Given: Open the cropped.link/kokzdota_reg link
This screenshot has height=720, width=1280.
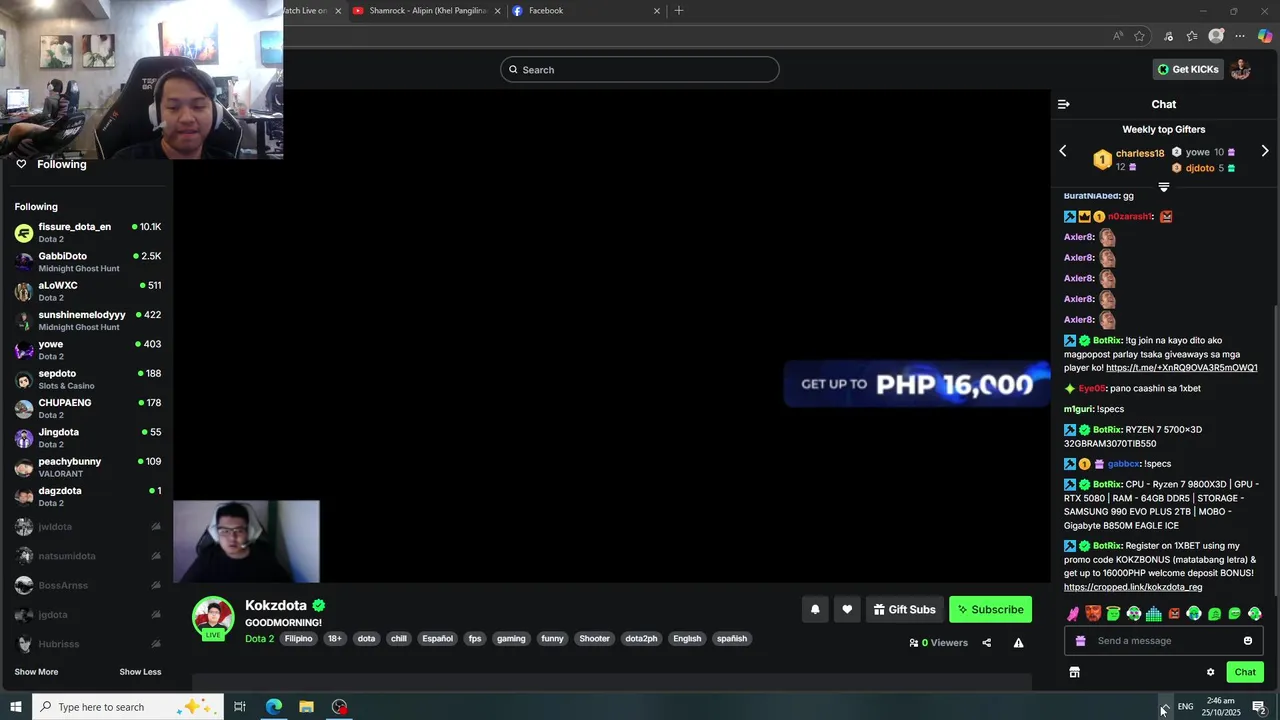Looking at the screenshot, I should click(x=1133, y=587).
